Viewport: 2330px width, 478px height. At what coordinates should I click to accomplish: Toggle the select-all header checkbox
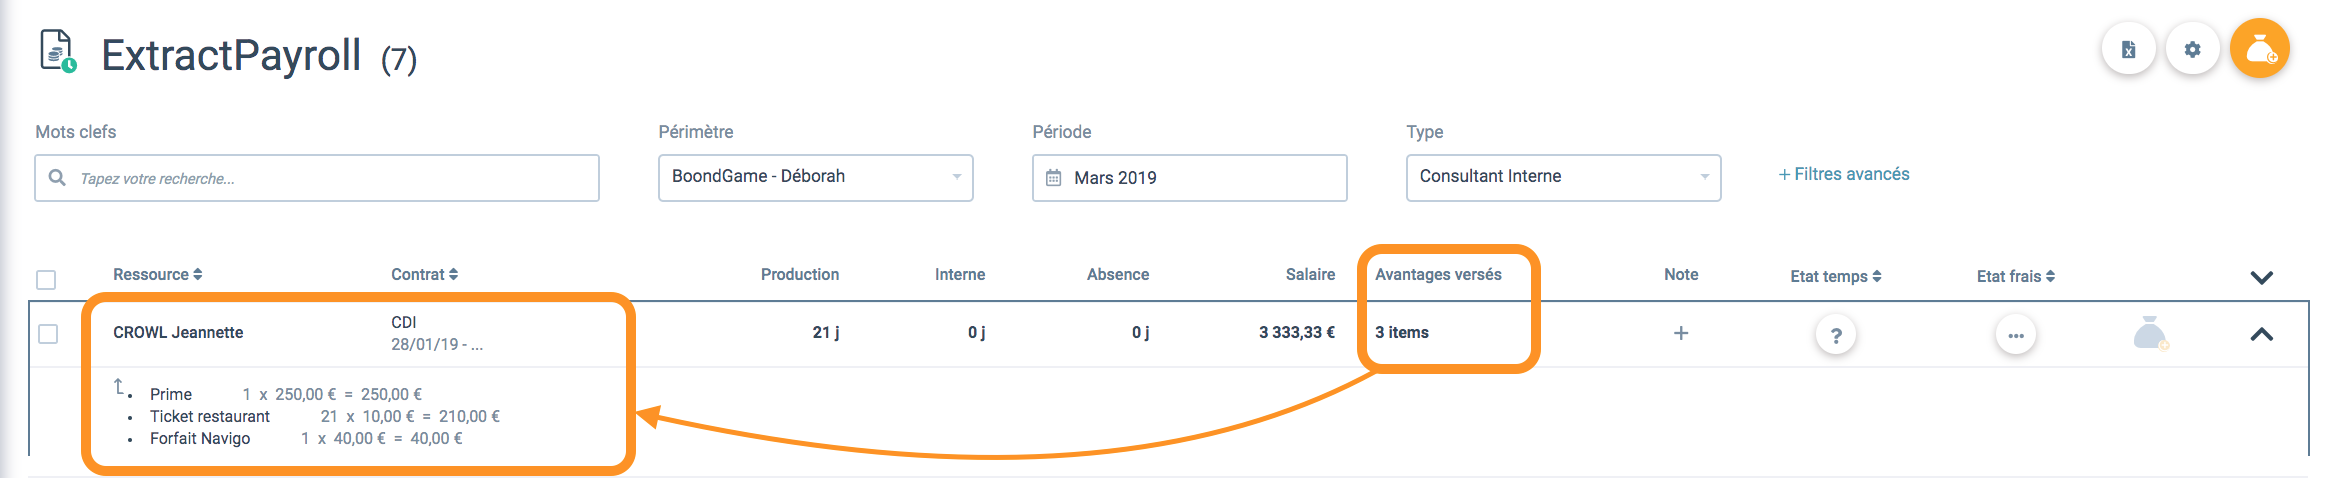(46, 279)
